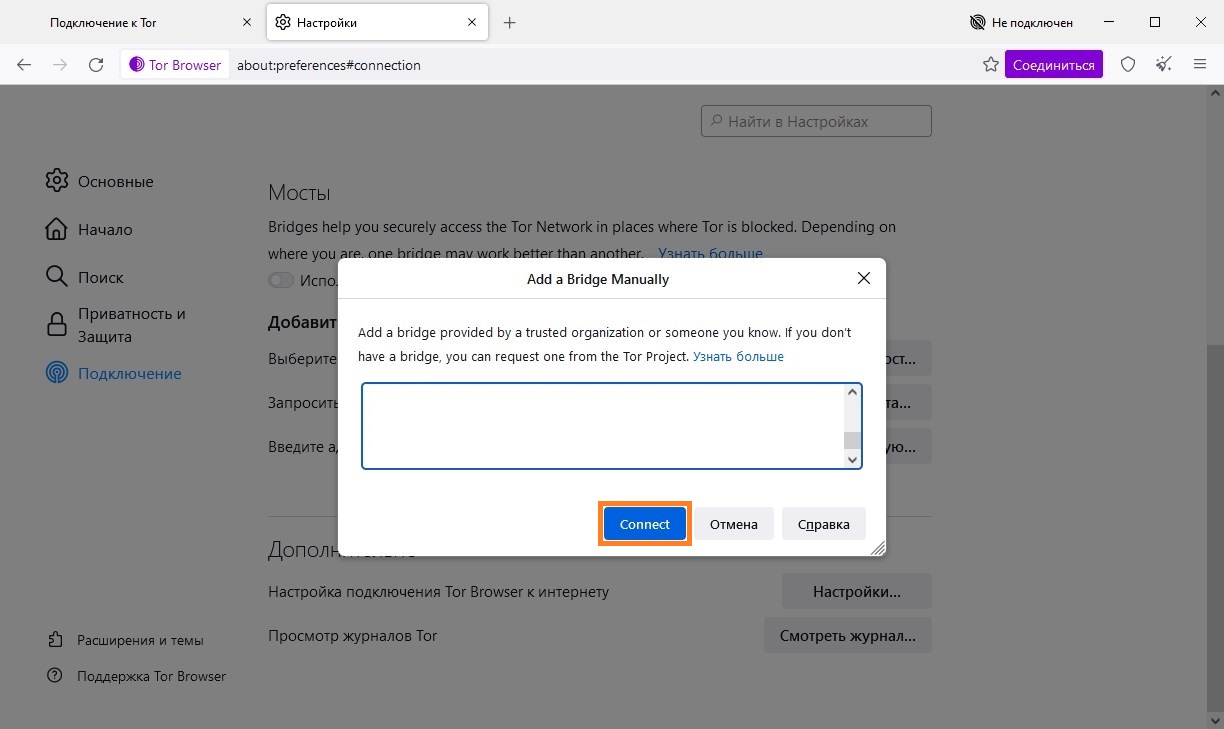Open Расширения и темы link
The height and width of the screenshot is (729, 1224).
point(125,640)
